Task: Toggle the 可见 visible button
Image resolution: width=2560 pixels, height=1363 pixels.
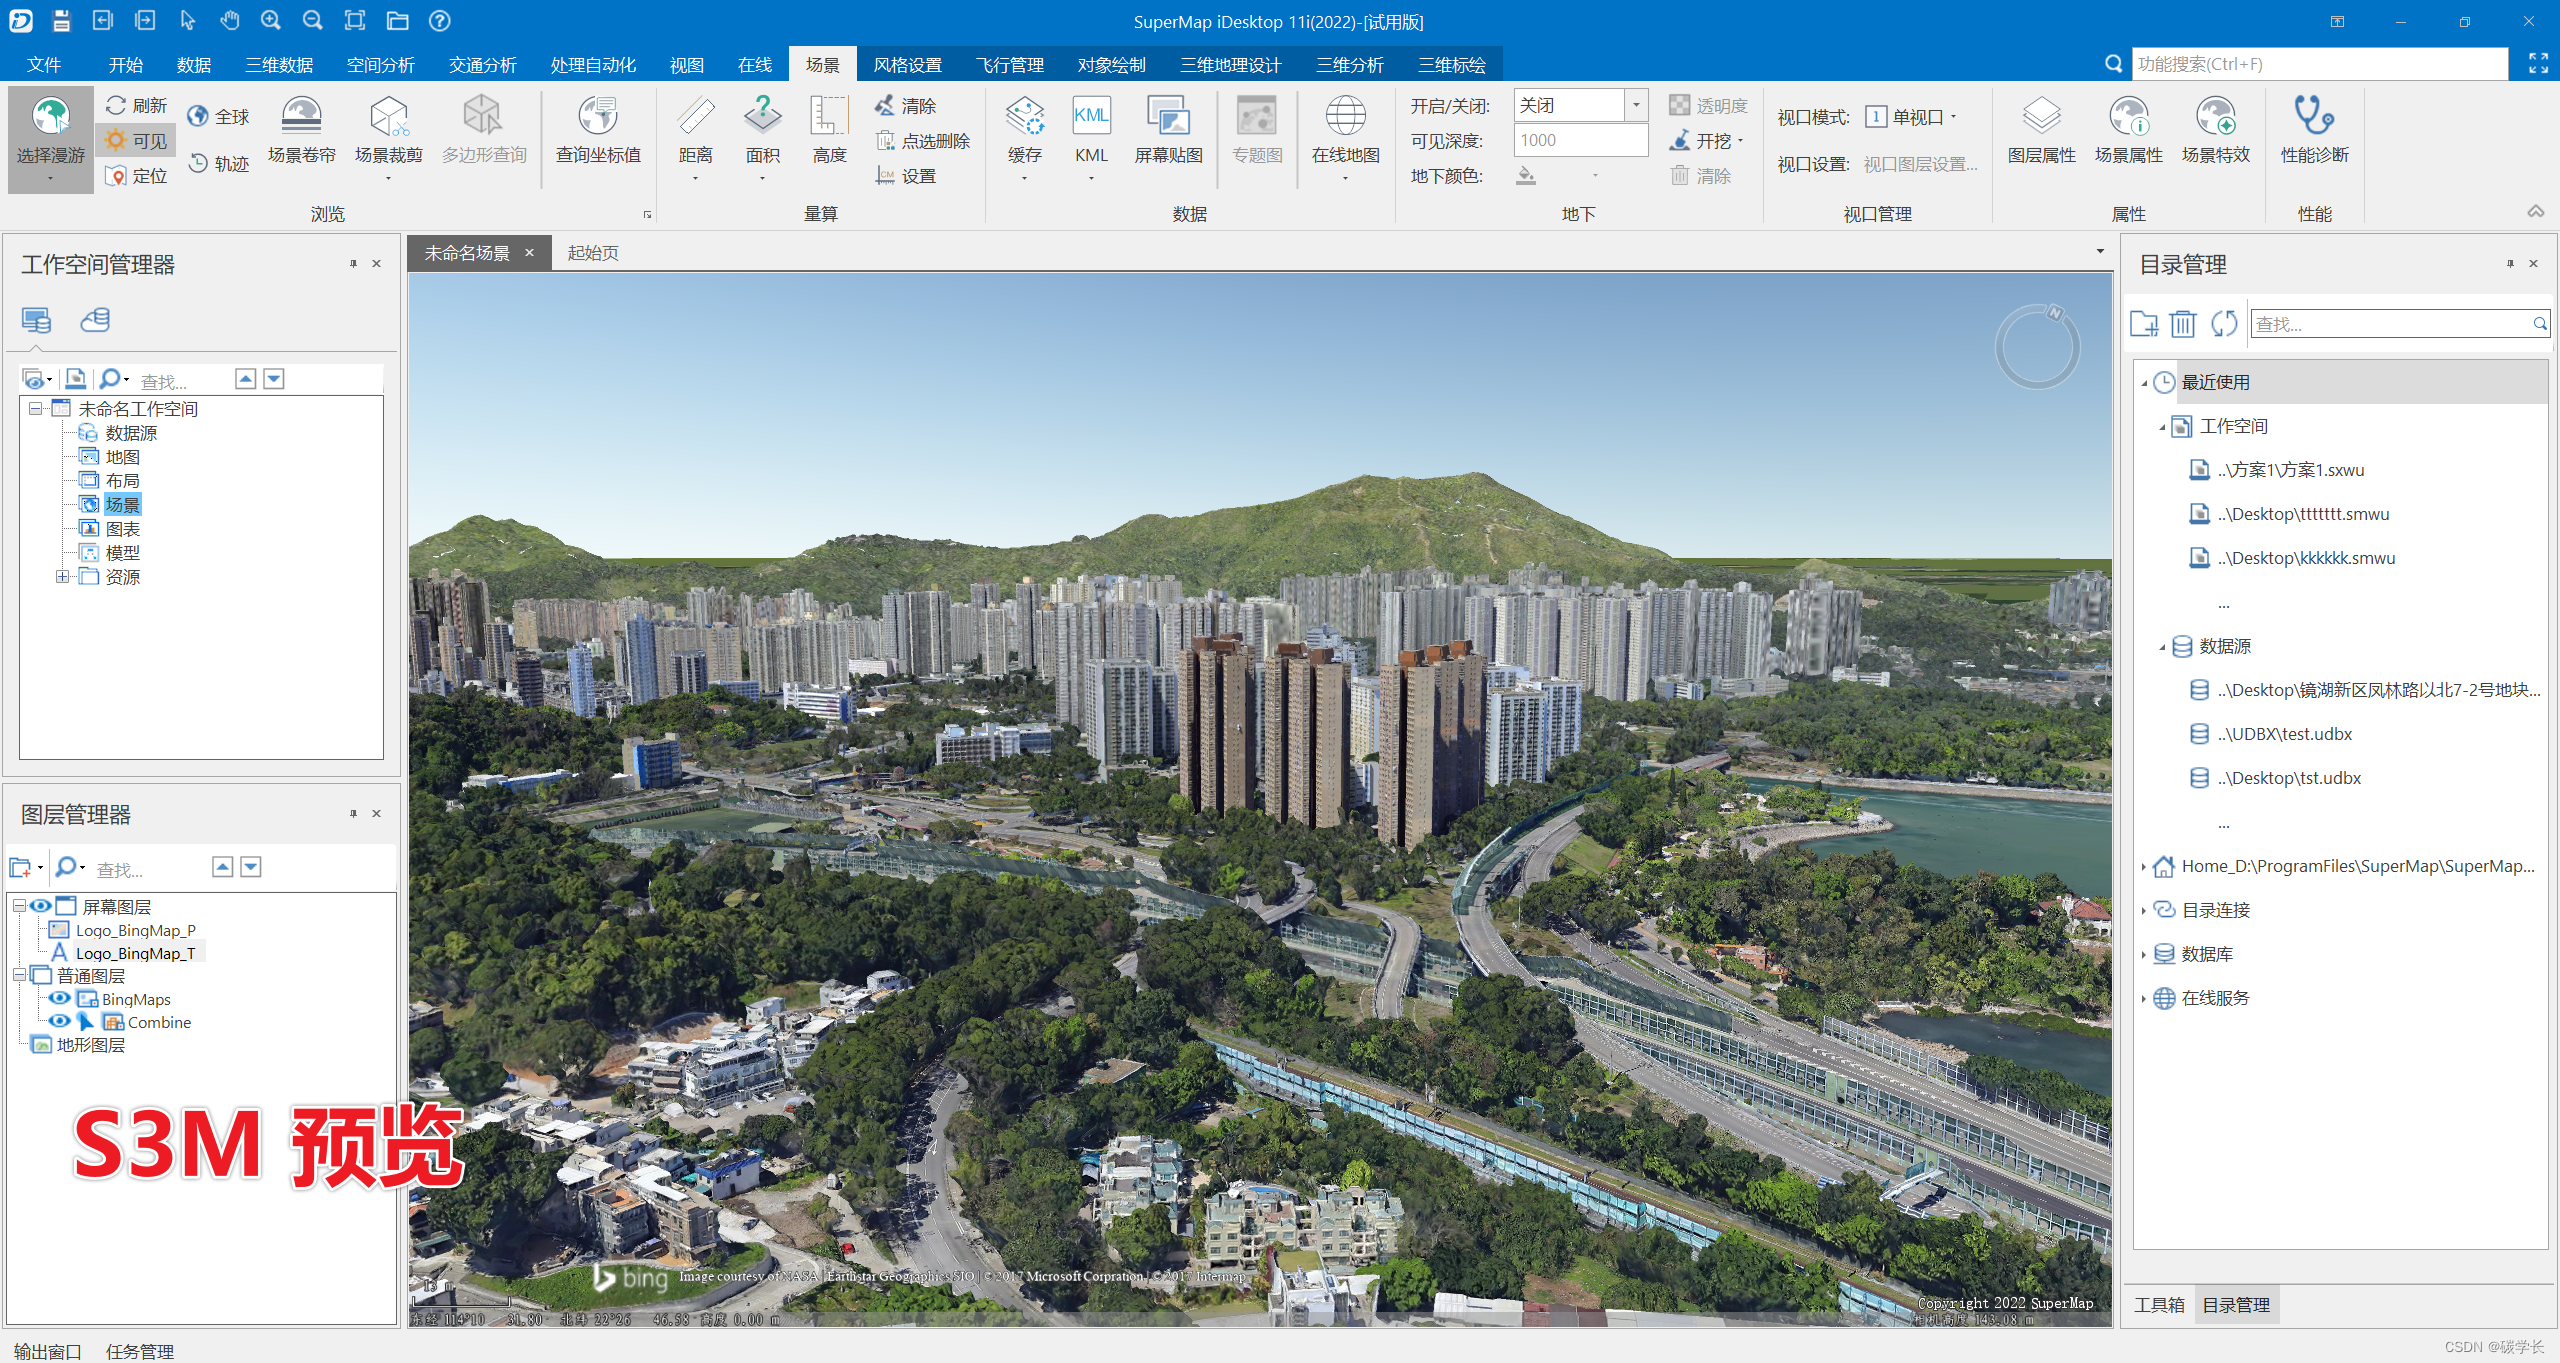Action: click(137, 141)
